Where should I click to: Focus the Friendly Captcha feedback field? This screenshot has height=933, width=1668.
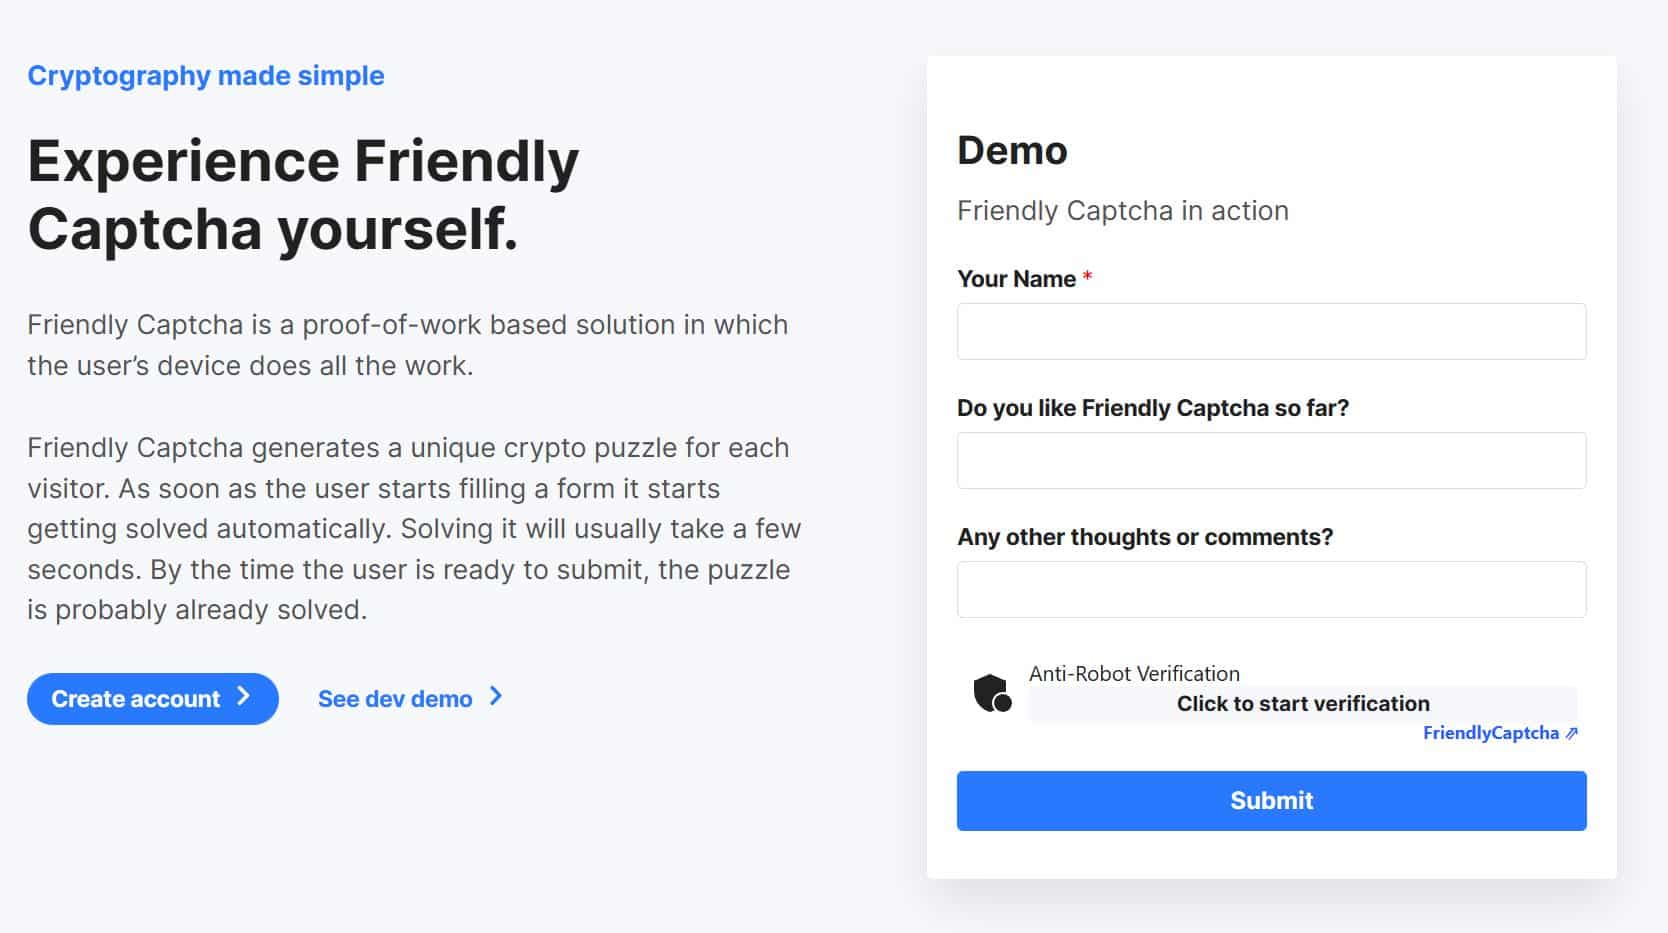pyautogui.click(x=1271, y=460)
